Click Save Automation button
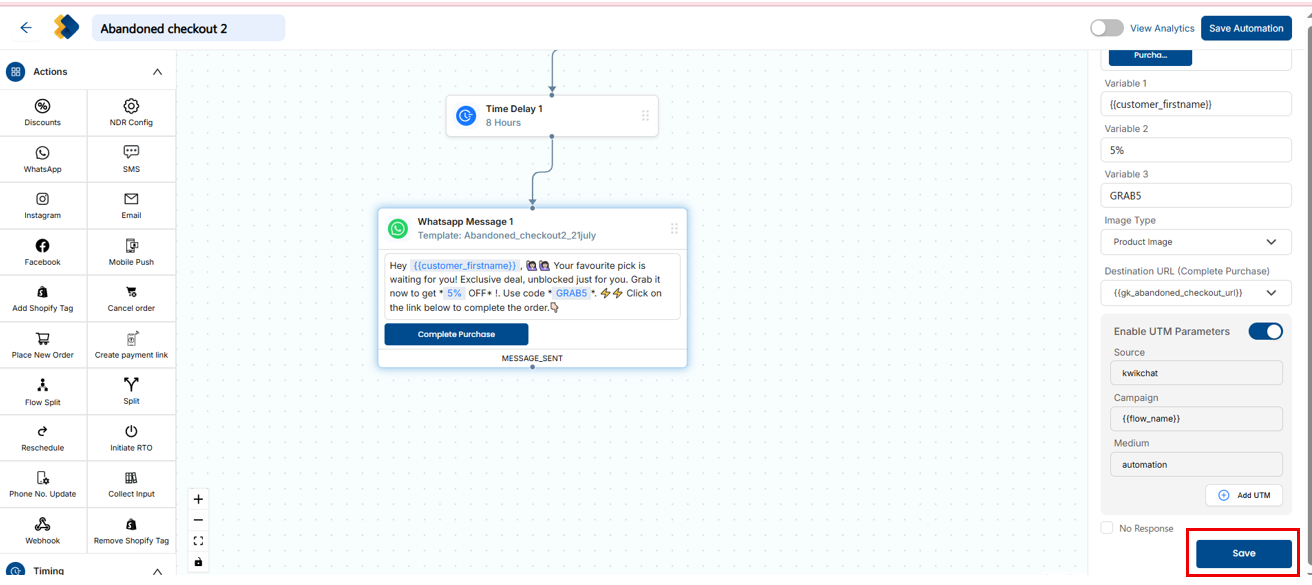The image size is (1312, 585). click(1246, 28)
